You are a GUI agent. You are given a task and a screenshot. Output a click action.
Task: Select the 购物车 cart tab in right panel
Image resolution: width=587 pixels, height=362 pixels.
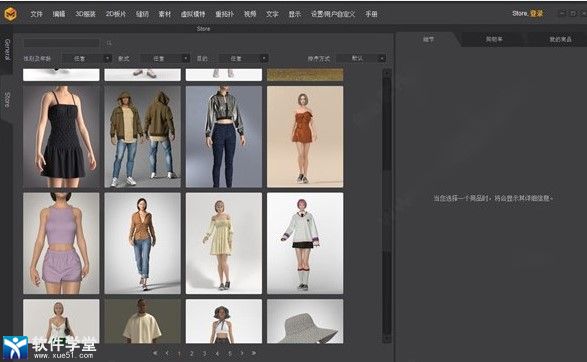[x=494, y=39]
